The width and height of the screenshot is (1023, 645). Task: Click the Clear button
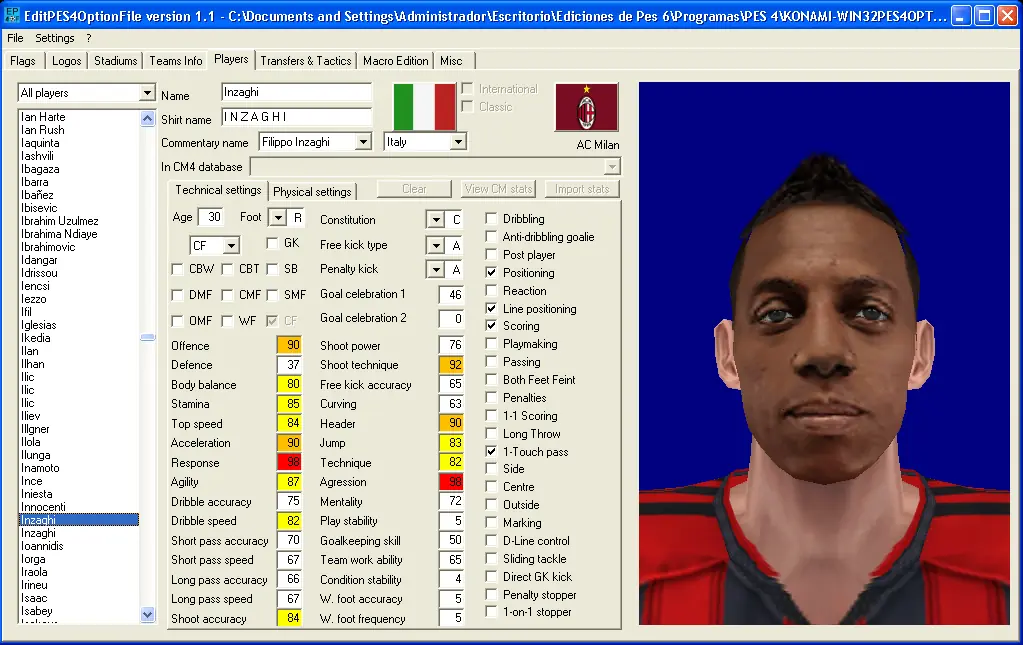[414, 189]
